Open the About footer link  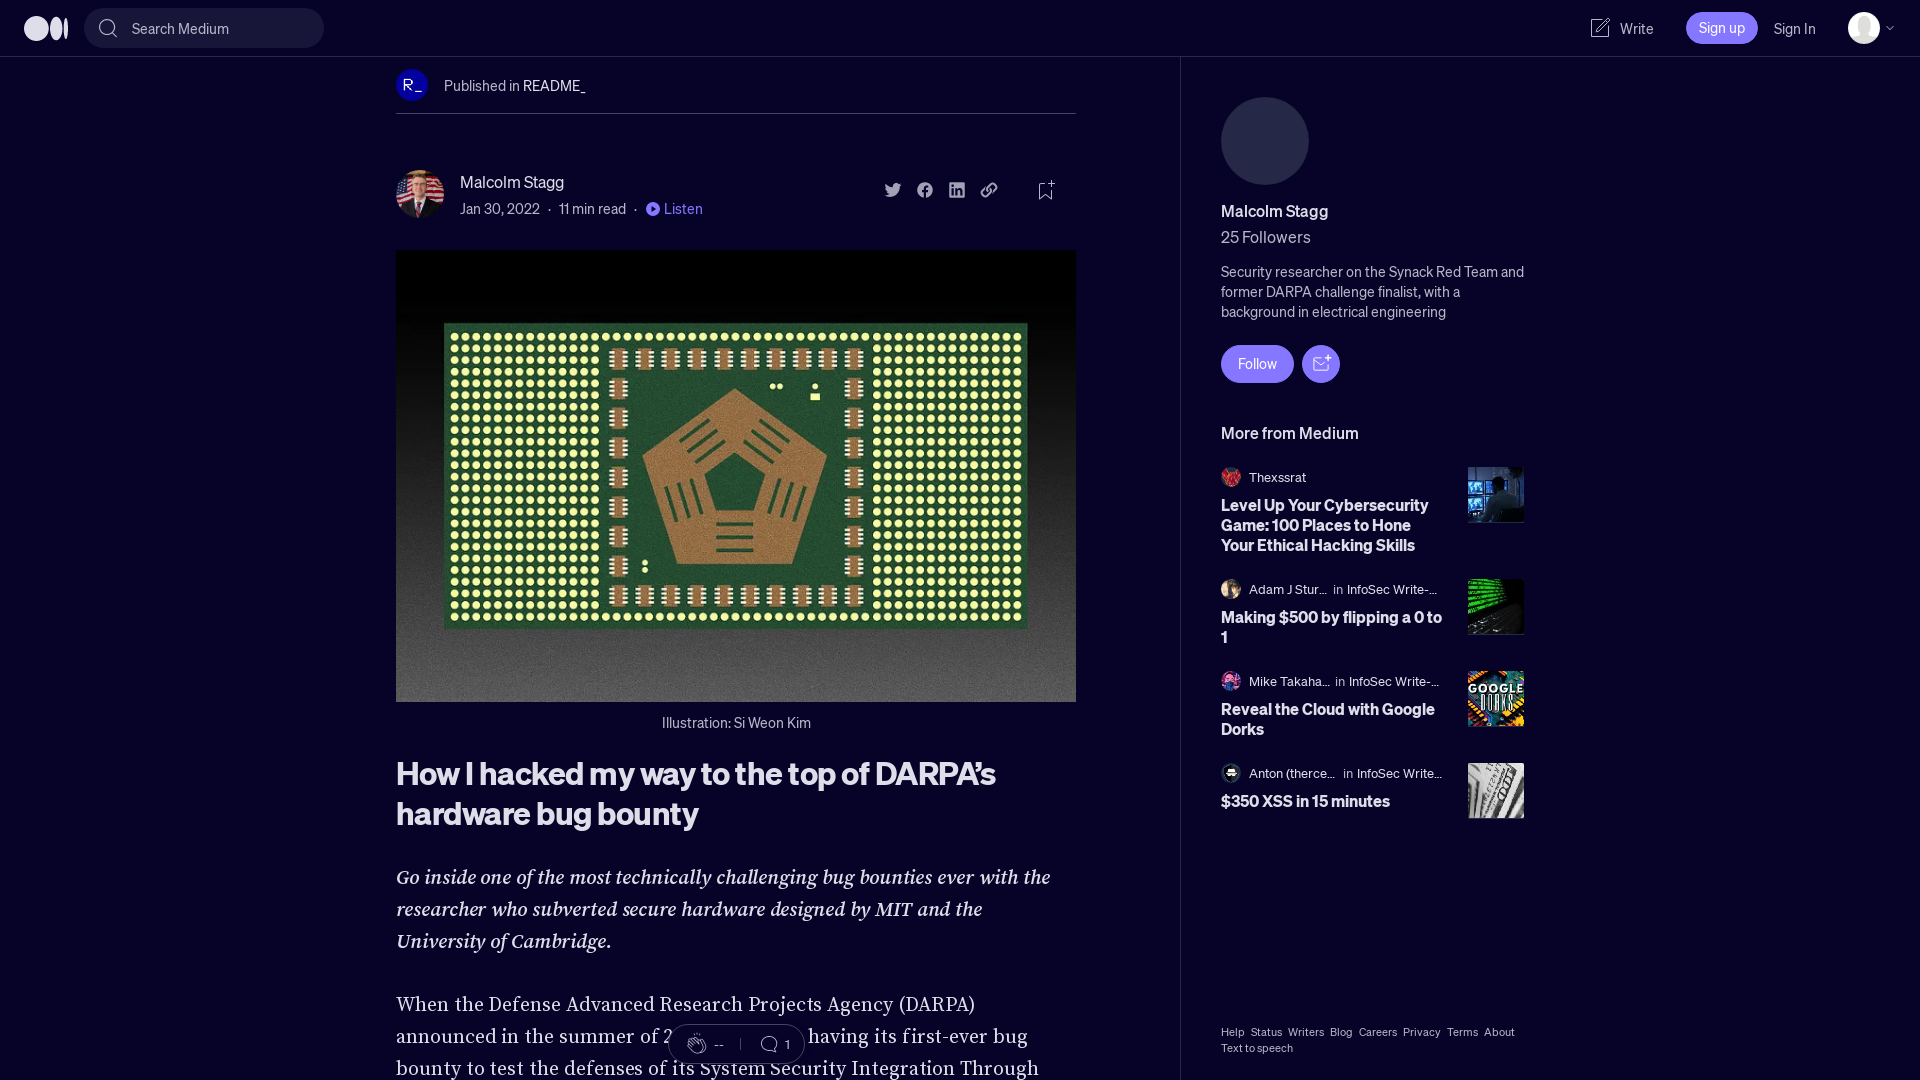(x=1499, y=1032)
